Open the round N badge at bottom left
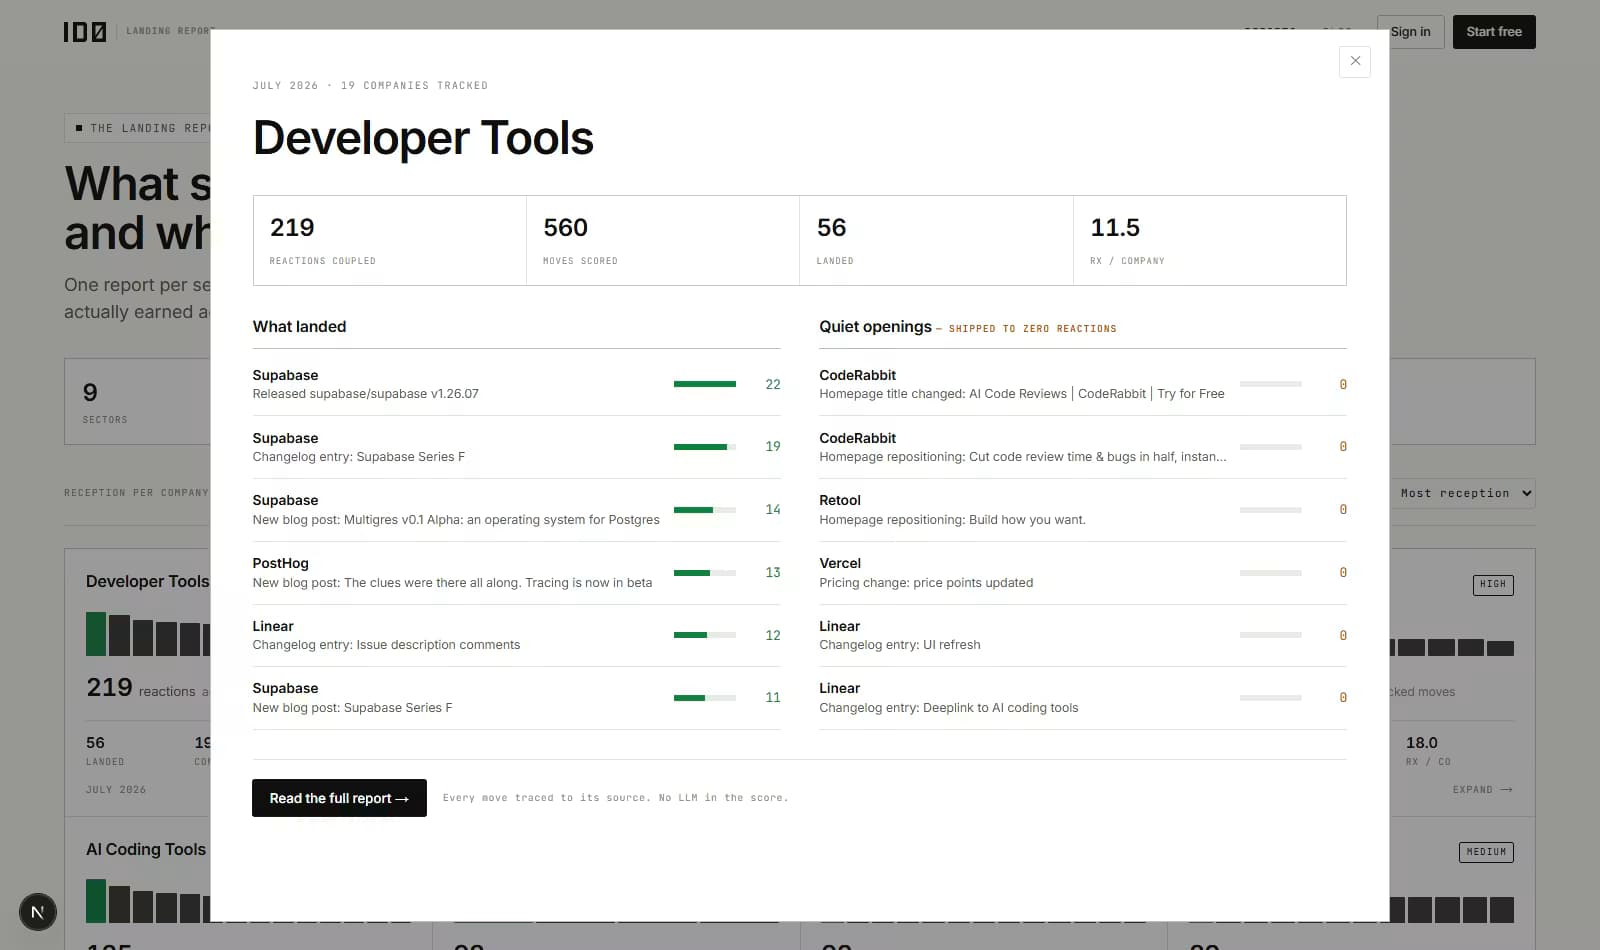 point(38,912)
